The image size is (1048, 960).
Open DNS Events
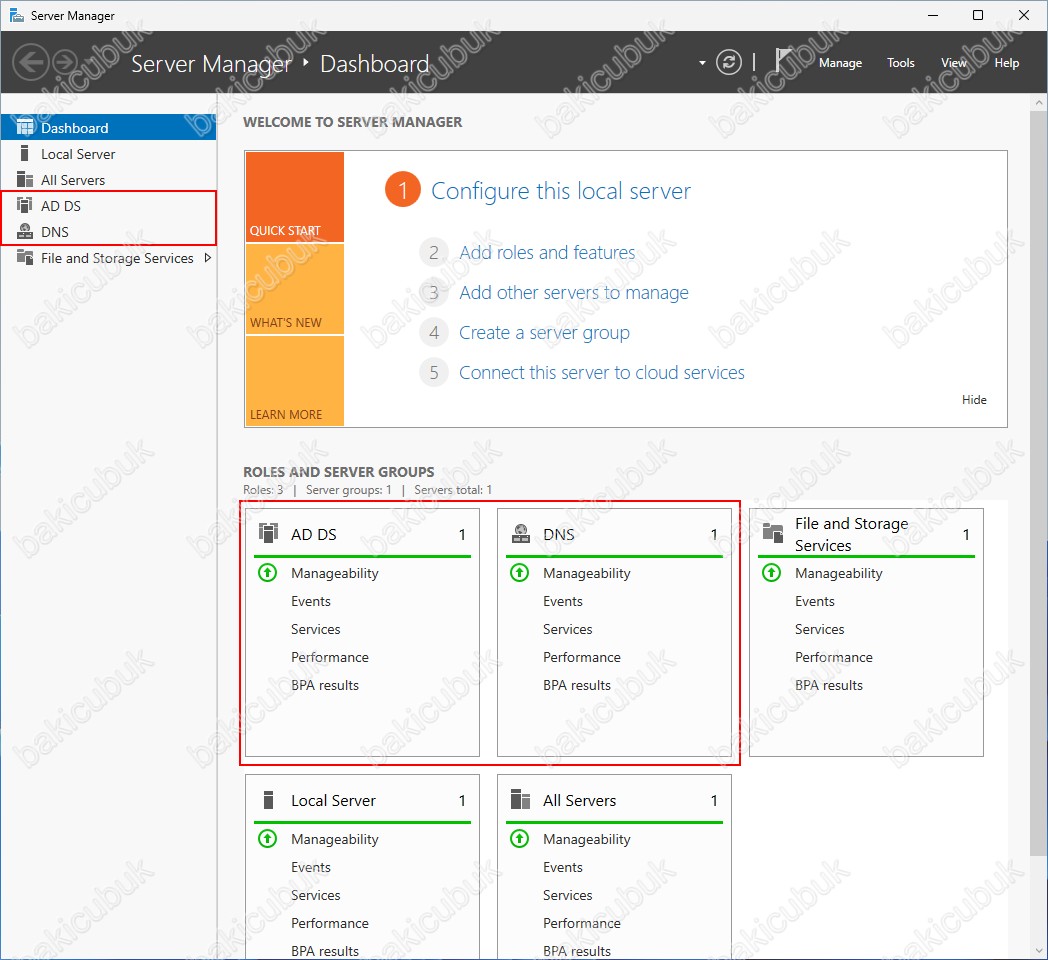563,601
